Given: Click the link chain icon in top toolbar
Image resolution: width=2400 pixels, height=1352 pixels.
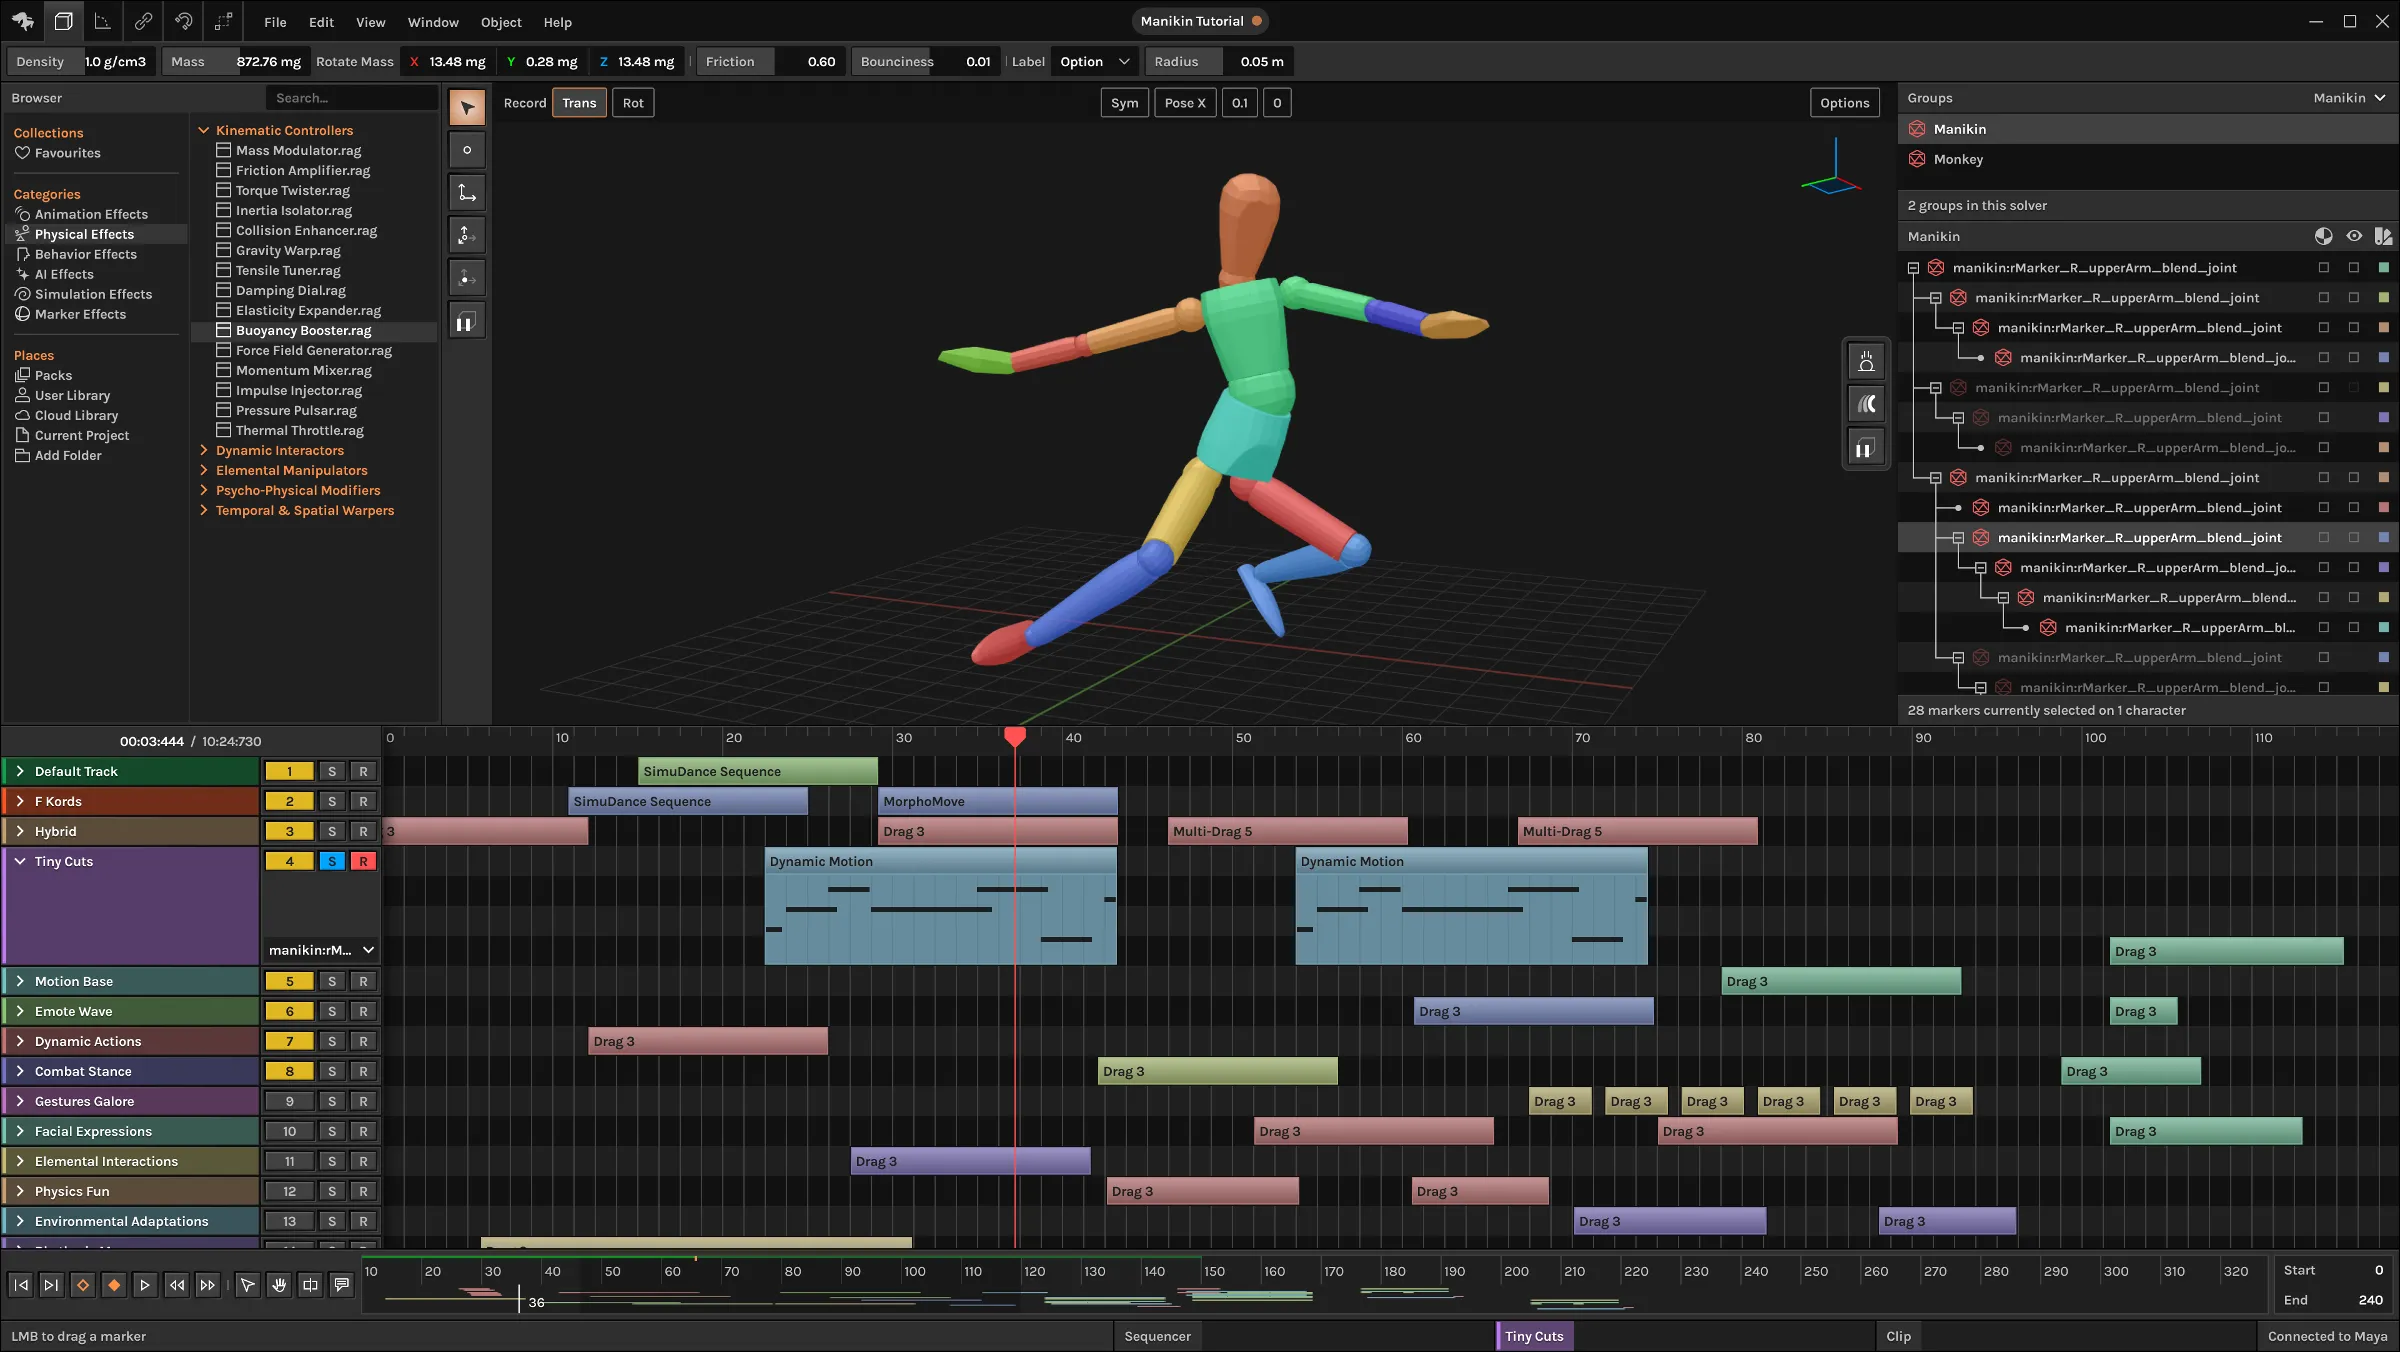Looking at the screenshot, I should pyautogui.click(x=143, y=21).
